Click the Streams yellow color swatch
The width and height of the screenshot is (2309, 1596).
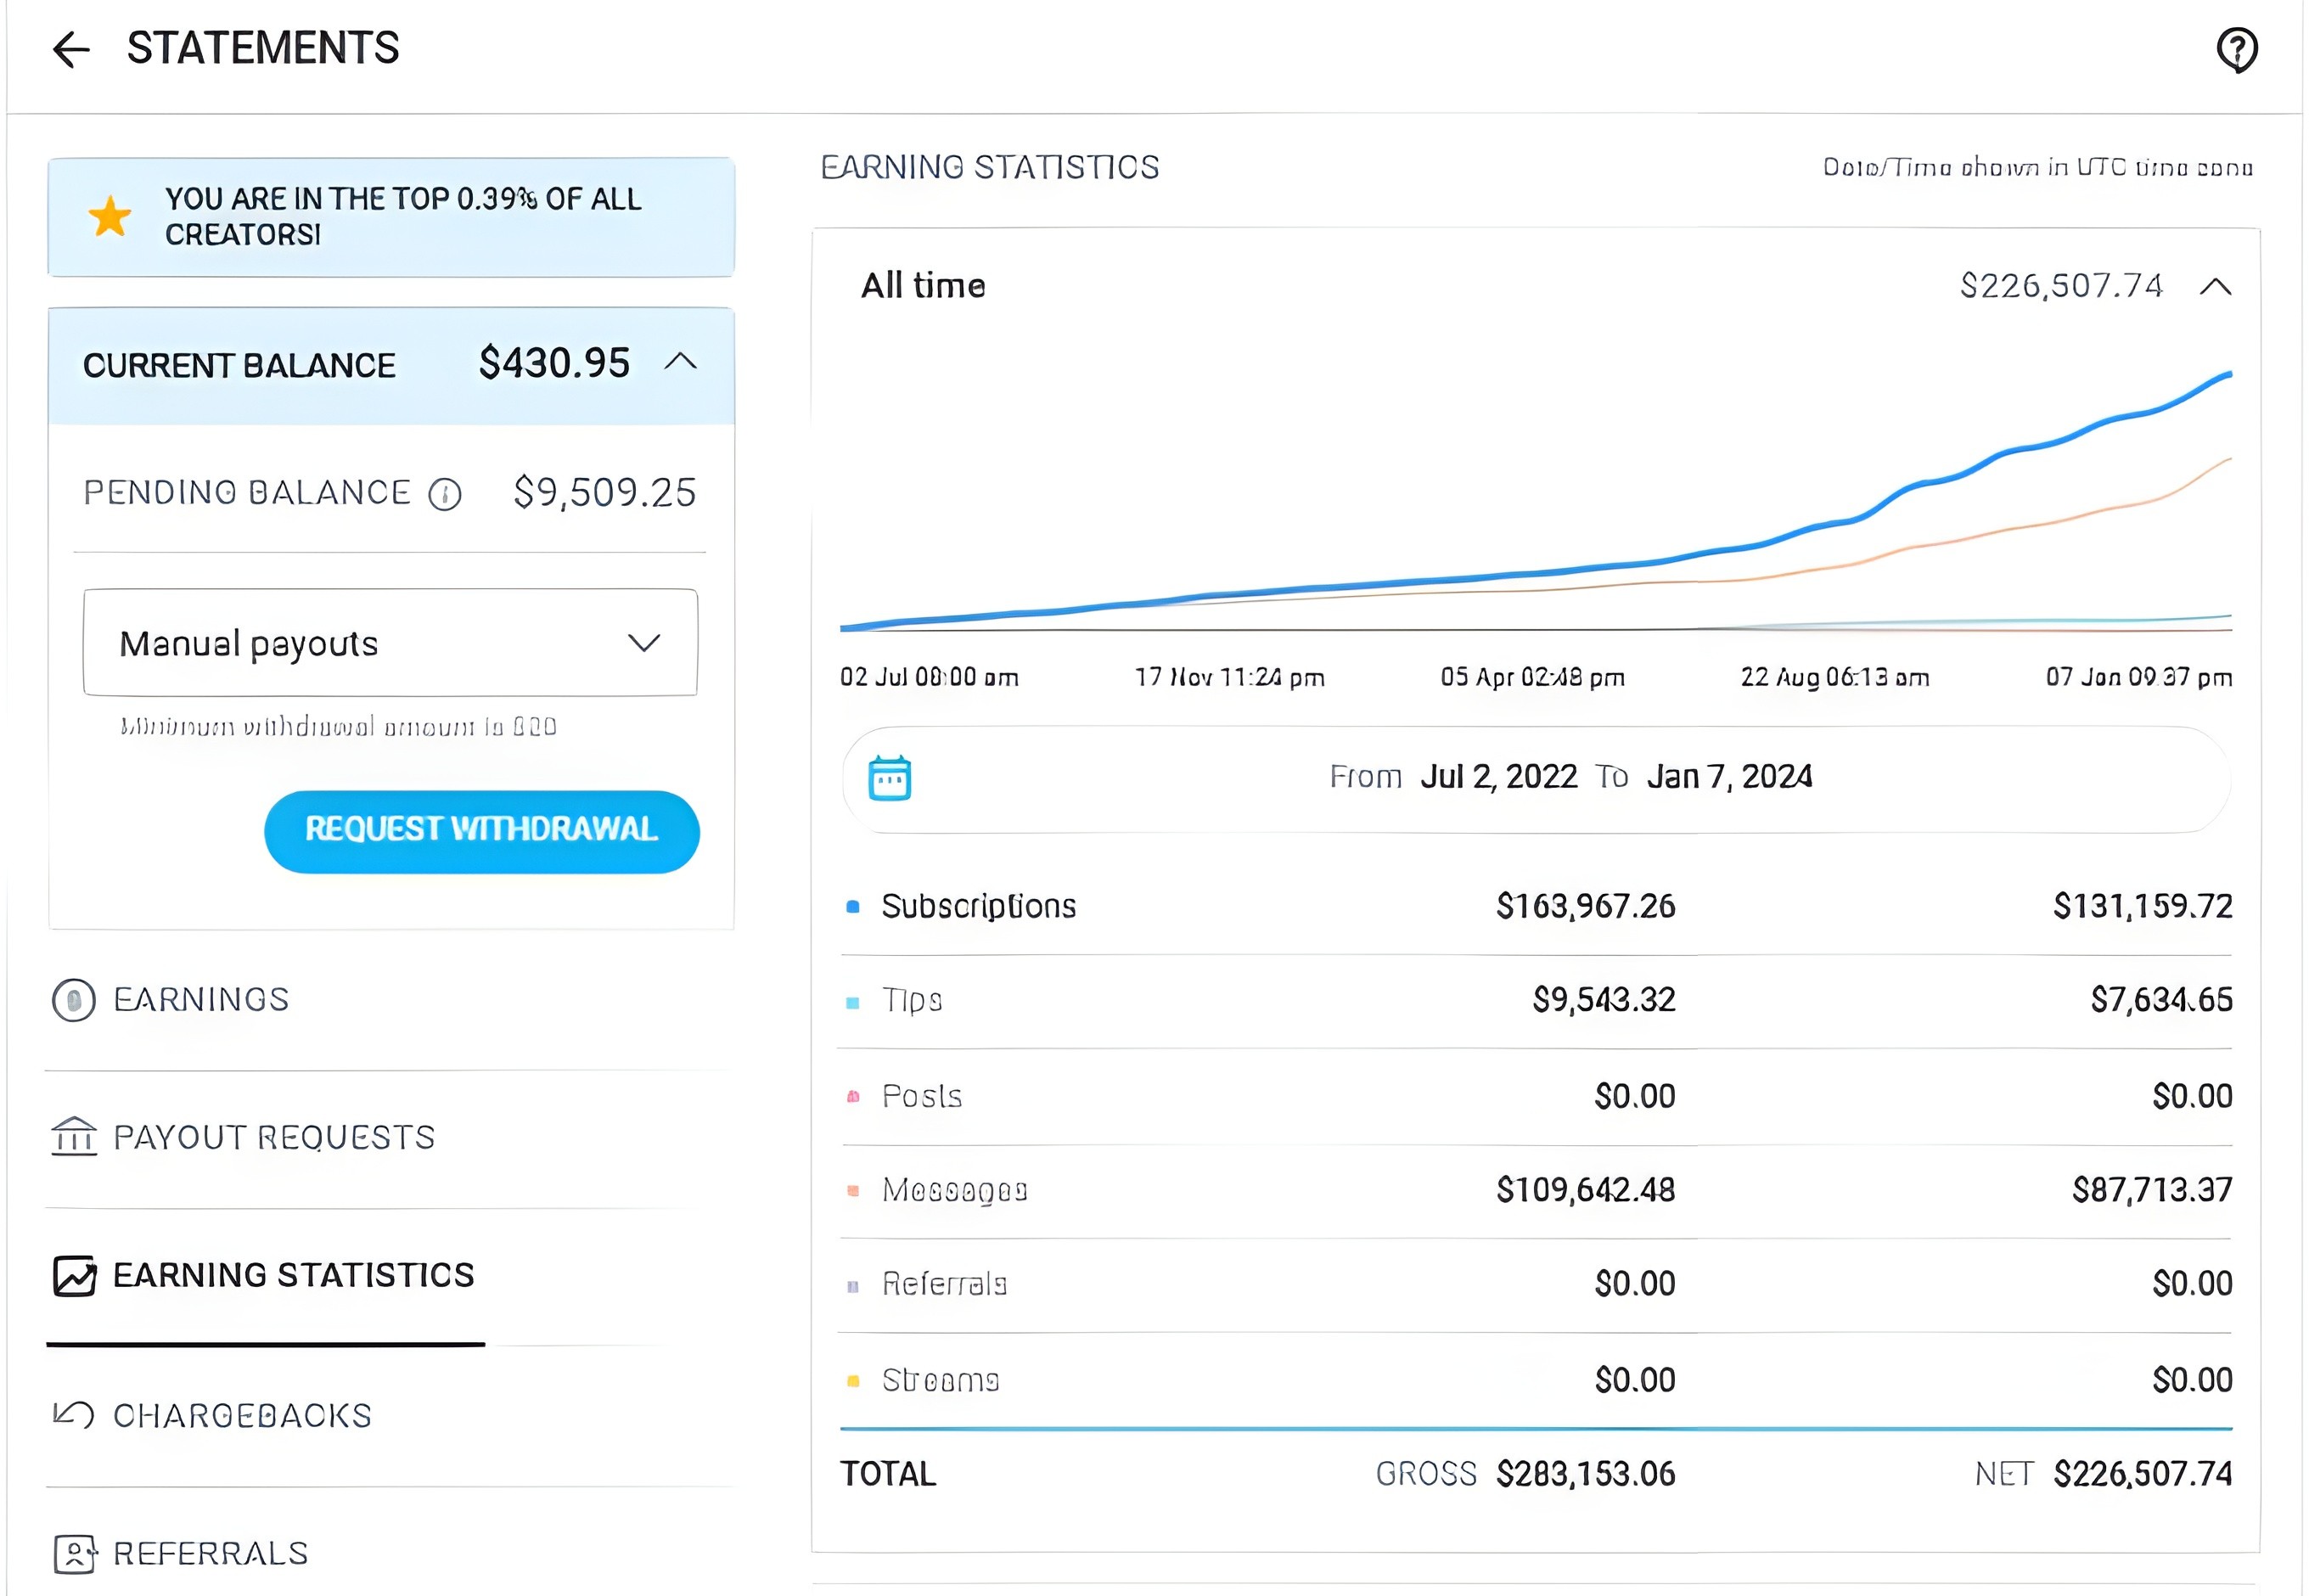tap(853, 1381)
